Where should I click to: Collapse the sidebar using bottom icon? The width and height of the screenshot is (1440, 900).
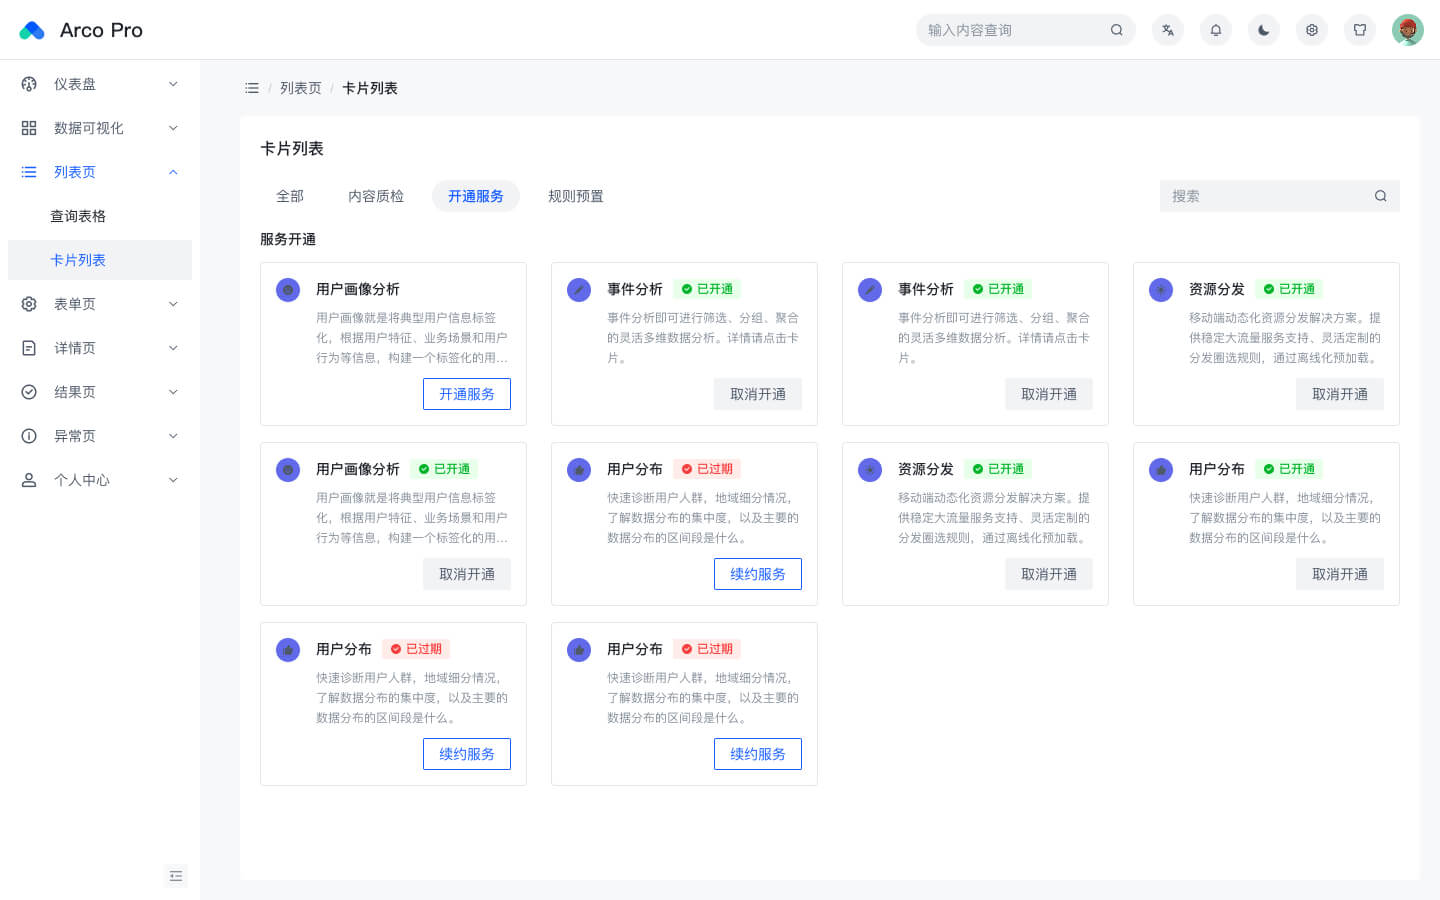tap(176, 876)
